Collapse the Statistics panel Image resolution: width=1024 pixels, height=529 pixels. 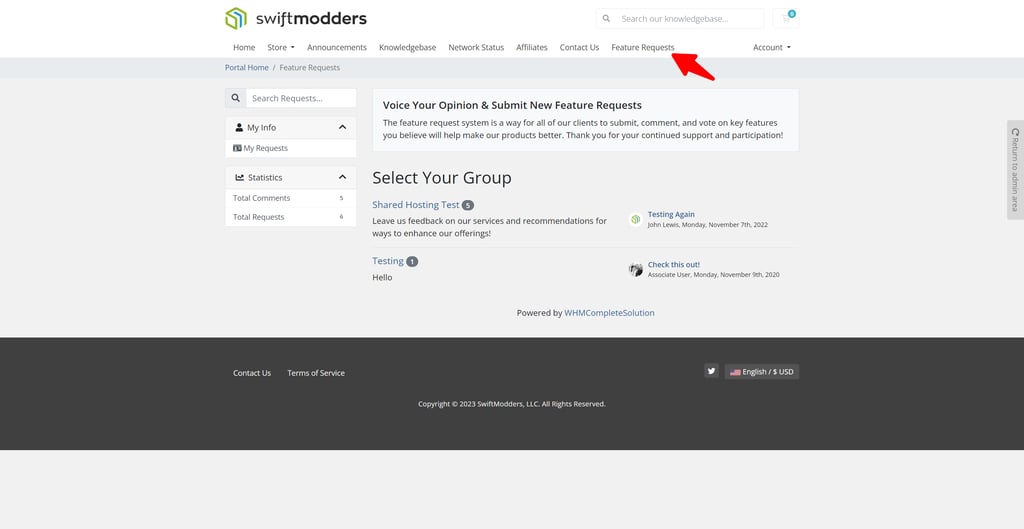(342, 177)
